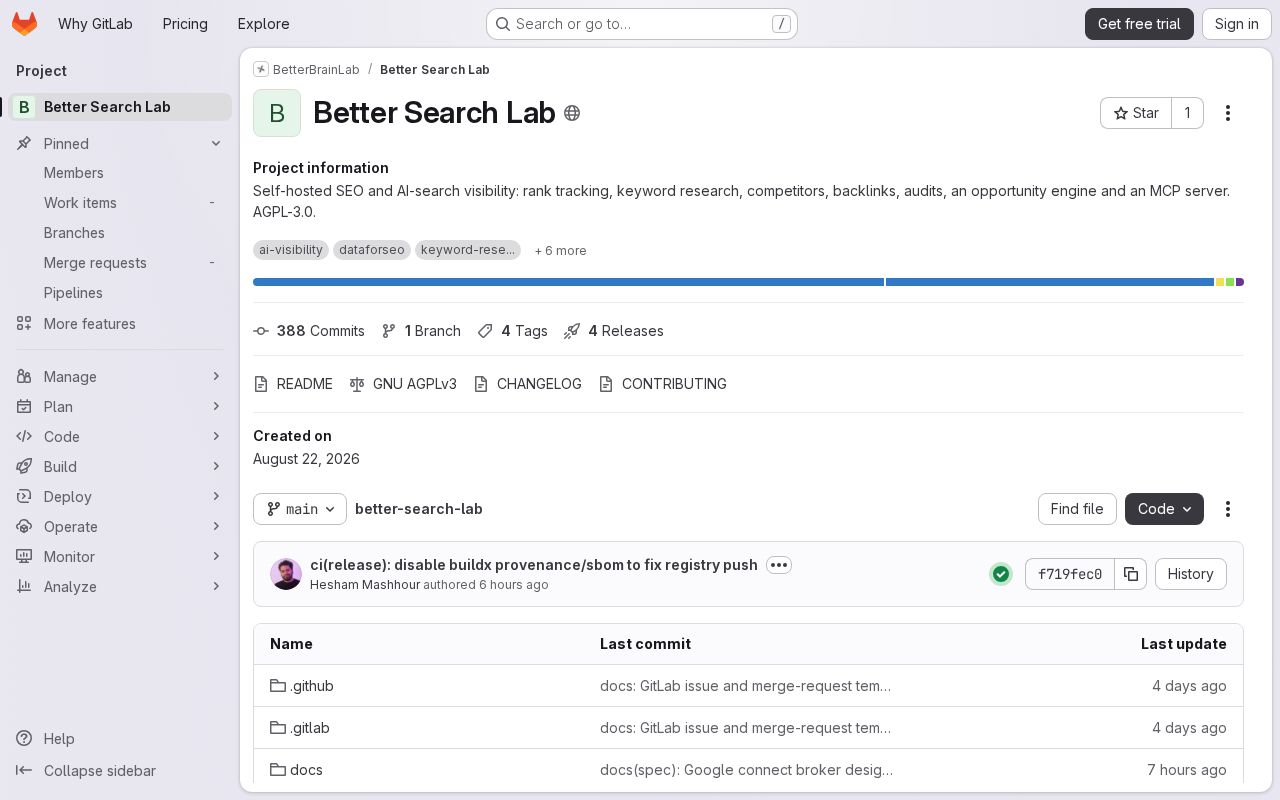Click Get free trial button

tap(1139, 24)
